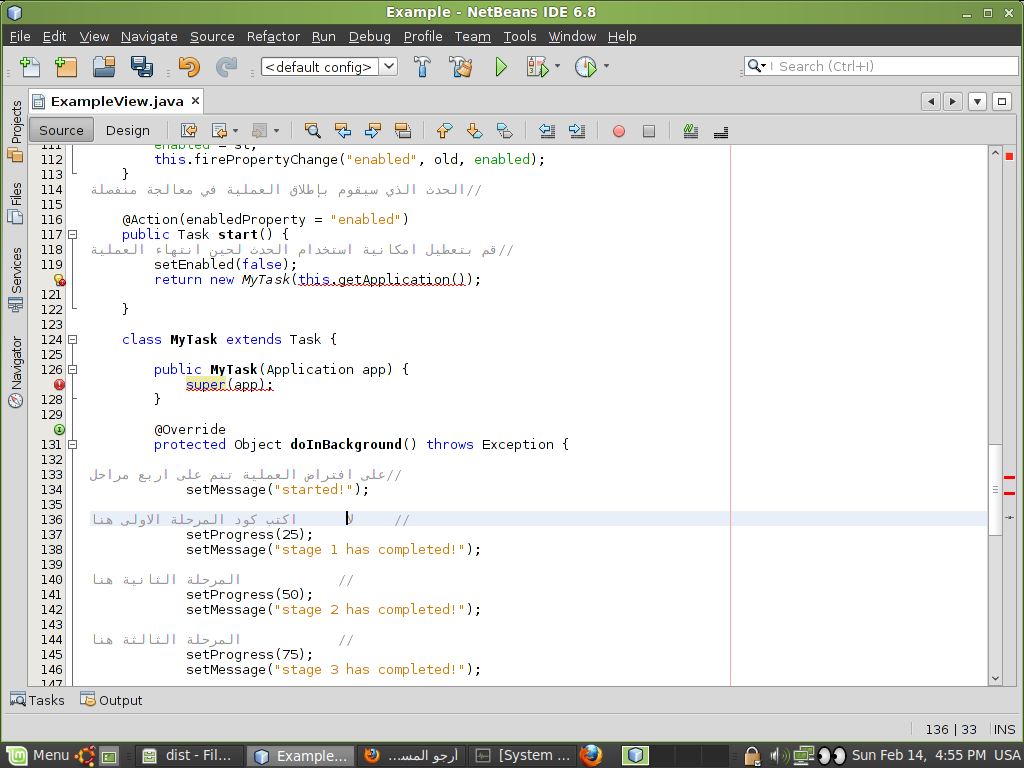Viewport: 1024px width, 768px height.
Task: Click the Profile main project clock icon
Action: click(586, 67)
